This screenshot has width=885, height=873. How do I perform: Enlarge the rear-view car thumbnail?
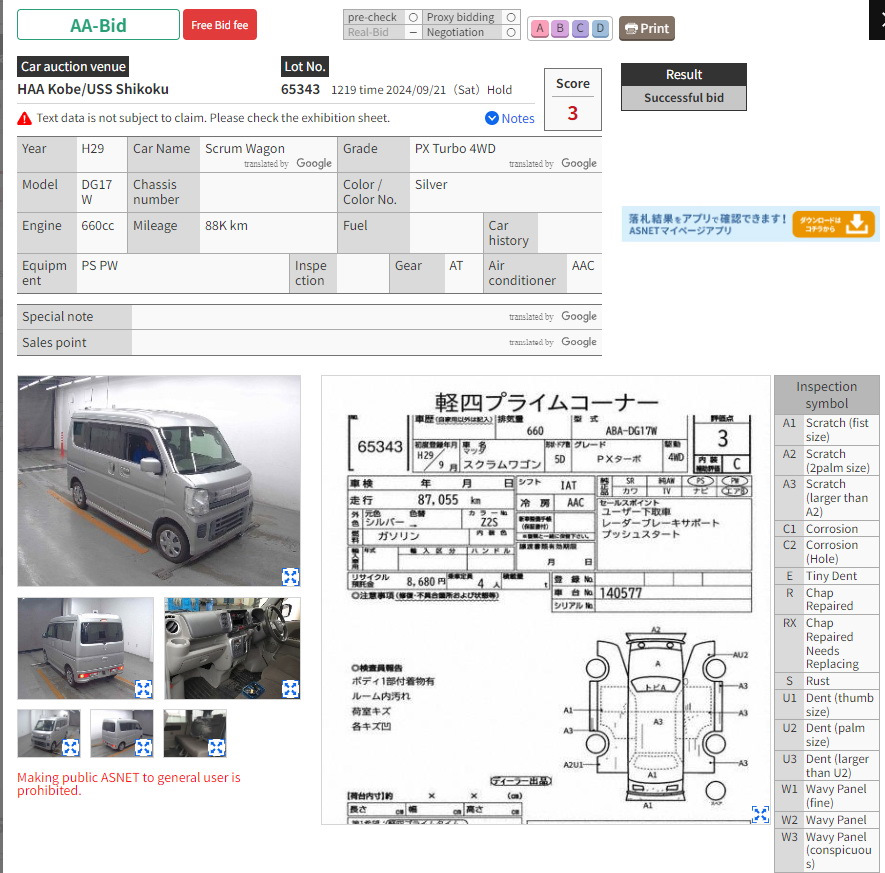(x=143, y=688)
